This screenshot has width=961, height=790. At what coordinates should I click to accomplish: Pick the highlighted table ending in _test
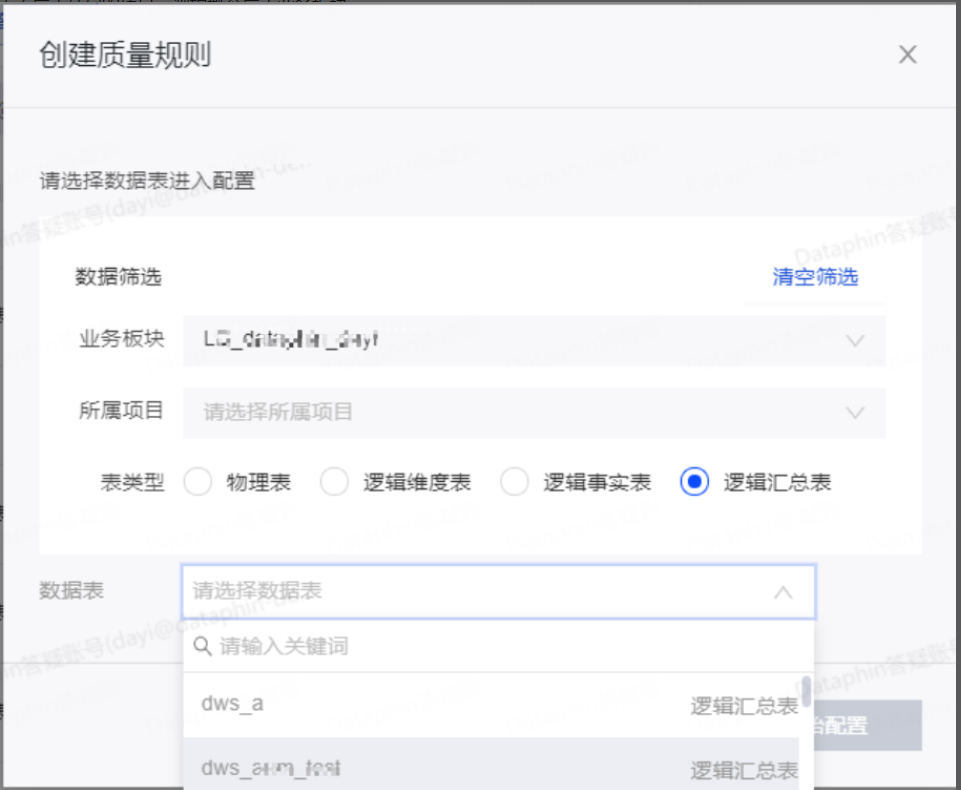(271, 768)
